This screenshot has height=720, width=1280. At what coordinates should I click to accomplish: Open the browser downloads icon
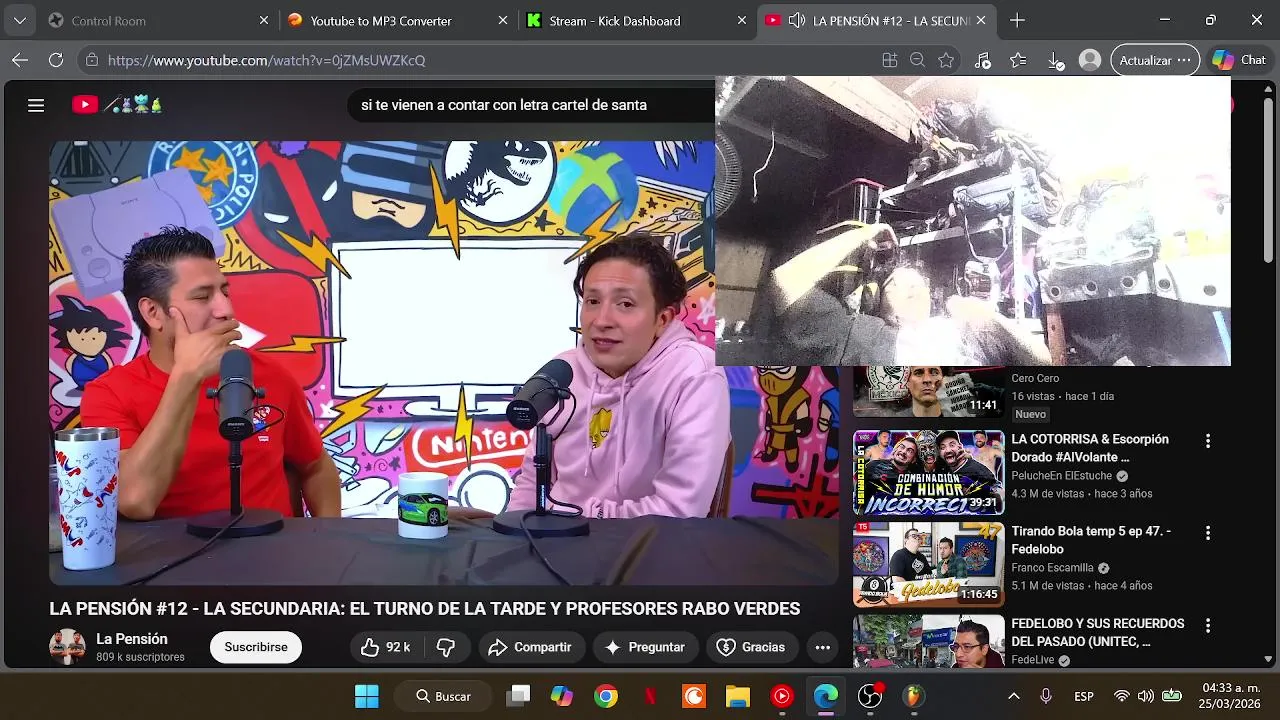[x=1056, y=60]
